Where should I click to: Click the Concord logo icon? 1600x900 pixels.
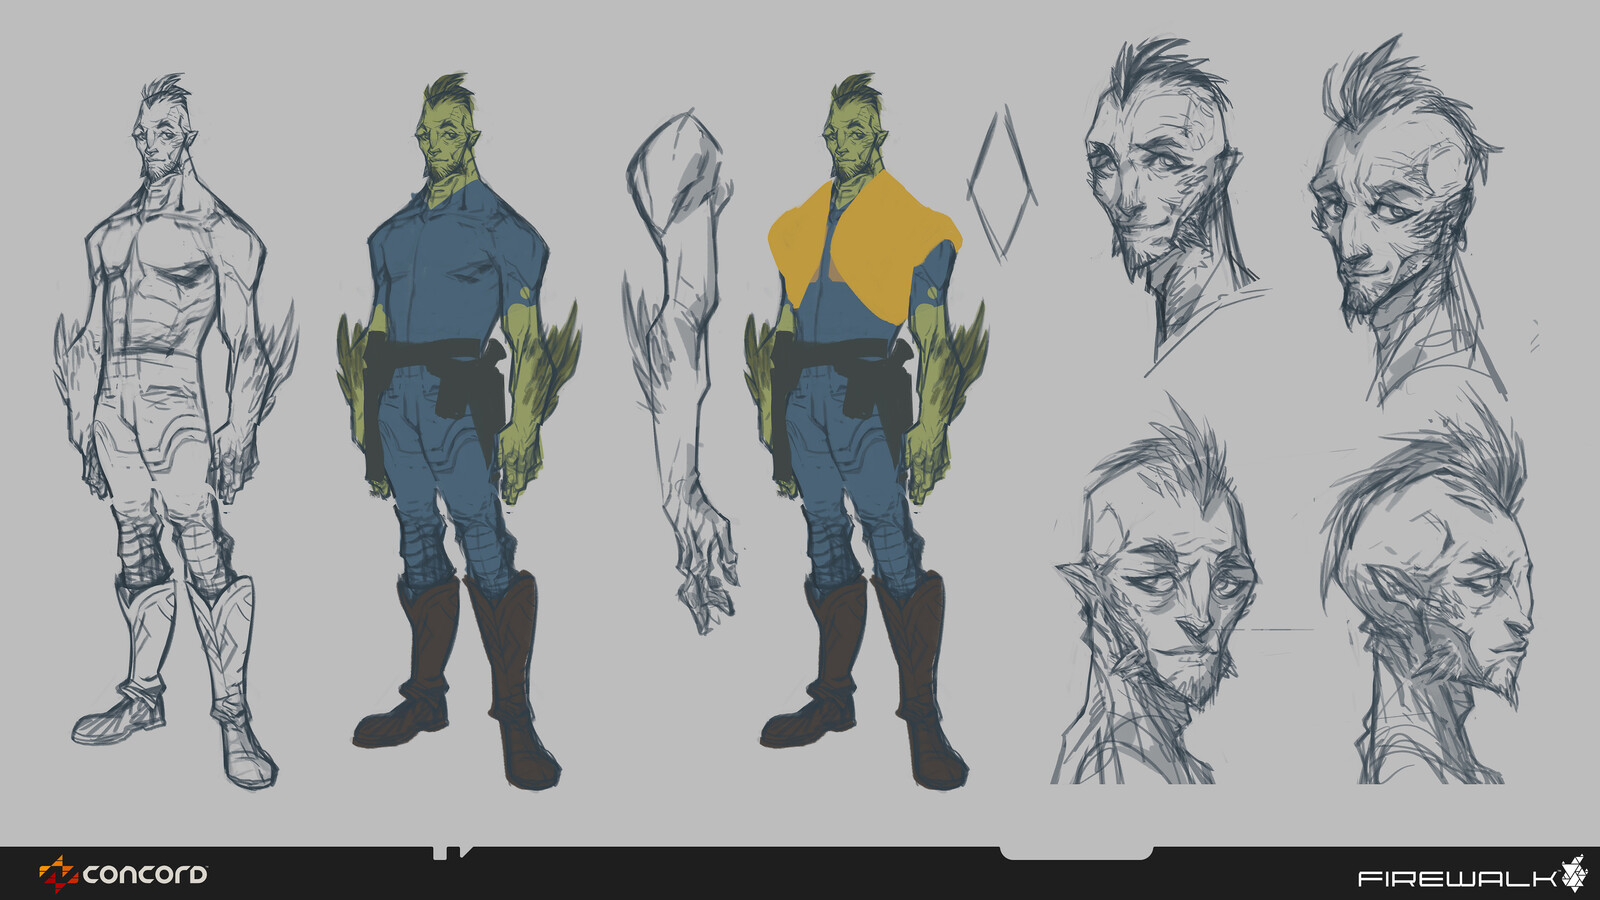[x=58, y=874]
